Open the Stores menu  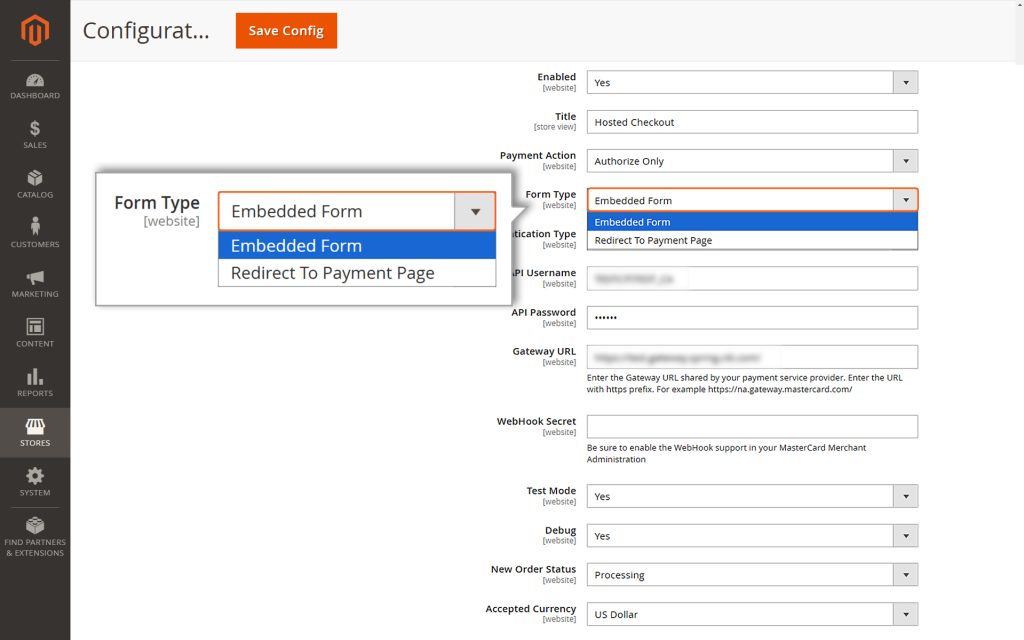[35, 432]
